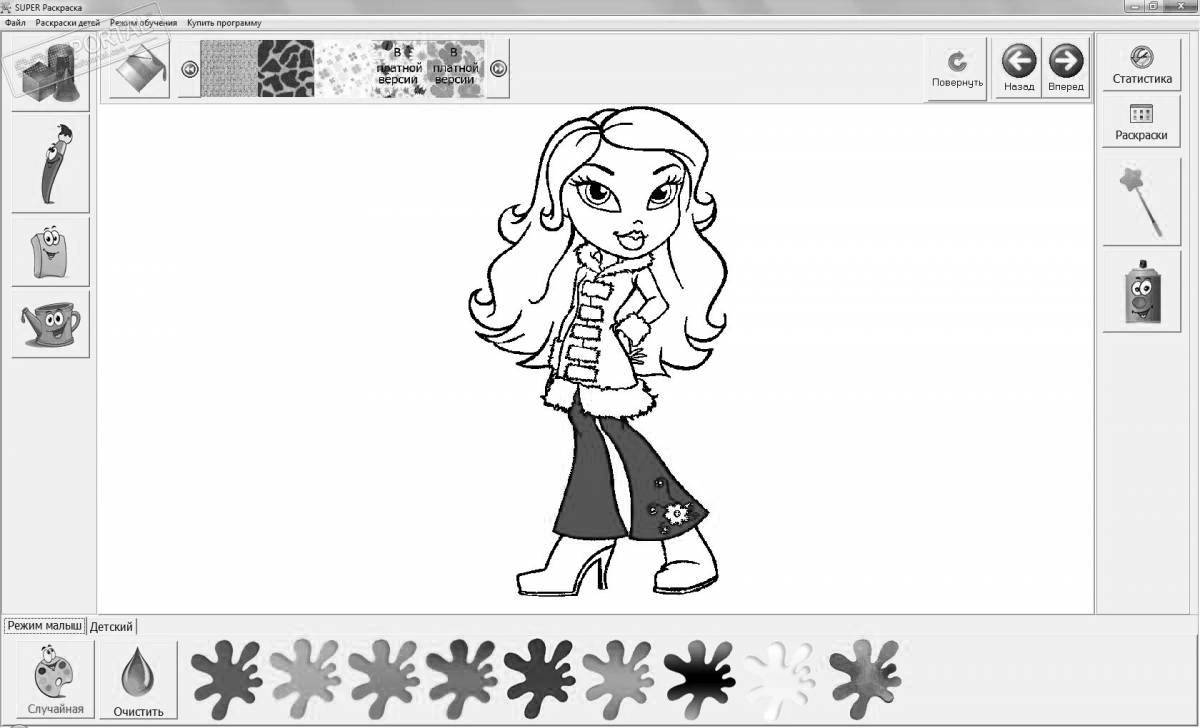The width and height of the screenshot is (1200, 728).
Task: Select the spray can tool
Action: coord(1140,295)
